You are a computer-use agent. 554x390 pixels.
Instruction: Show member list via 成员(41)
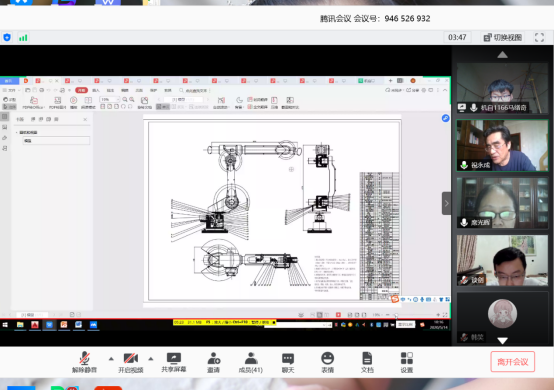click(x=251, y=362)
